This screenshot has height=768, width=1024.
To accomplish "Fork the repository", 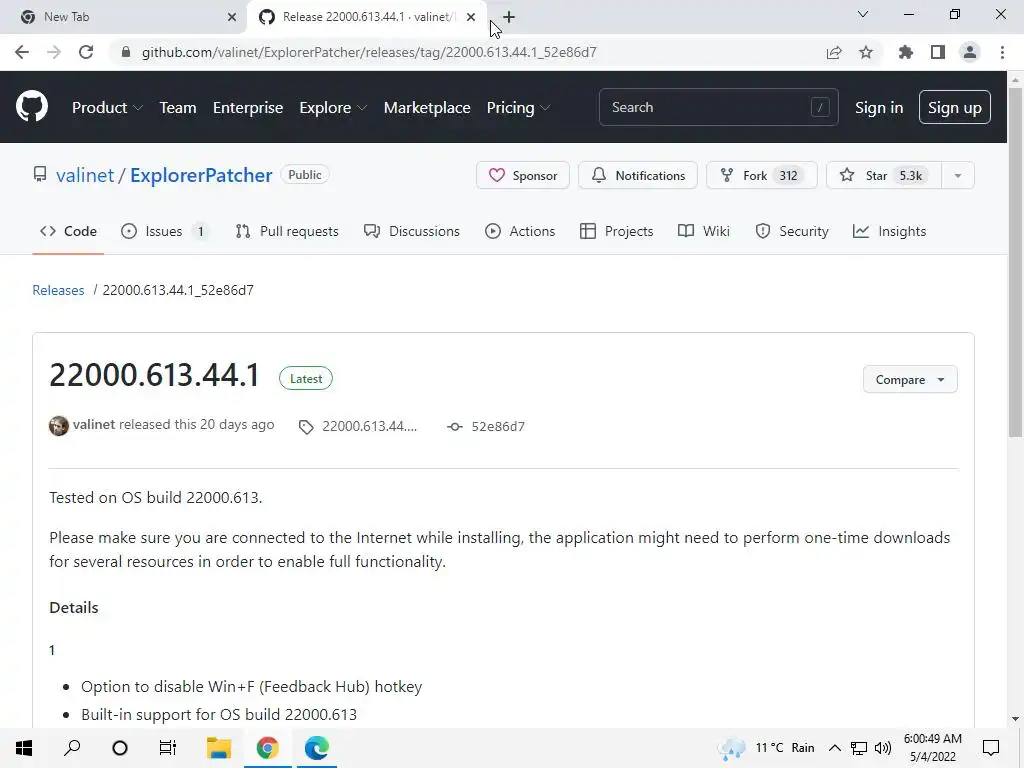I will 761,175.
